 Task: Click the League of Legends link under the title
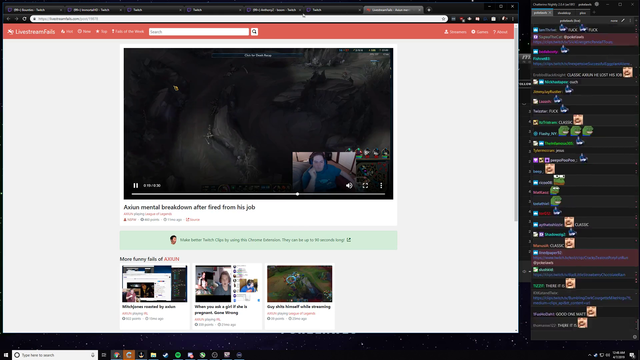coord(158,214)
